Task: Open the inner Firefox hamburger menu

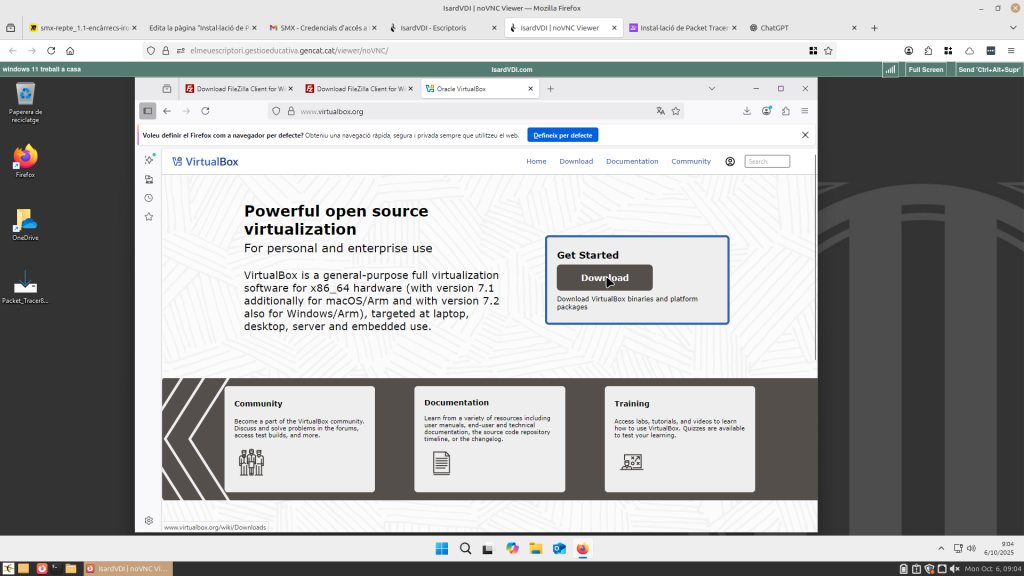Action: (805, 111)
